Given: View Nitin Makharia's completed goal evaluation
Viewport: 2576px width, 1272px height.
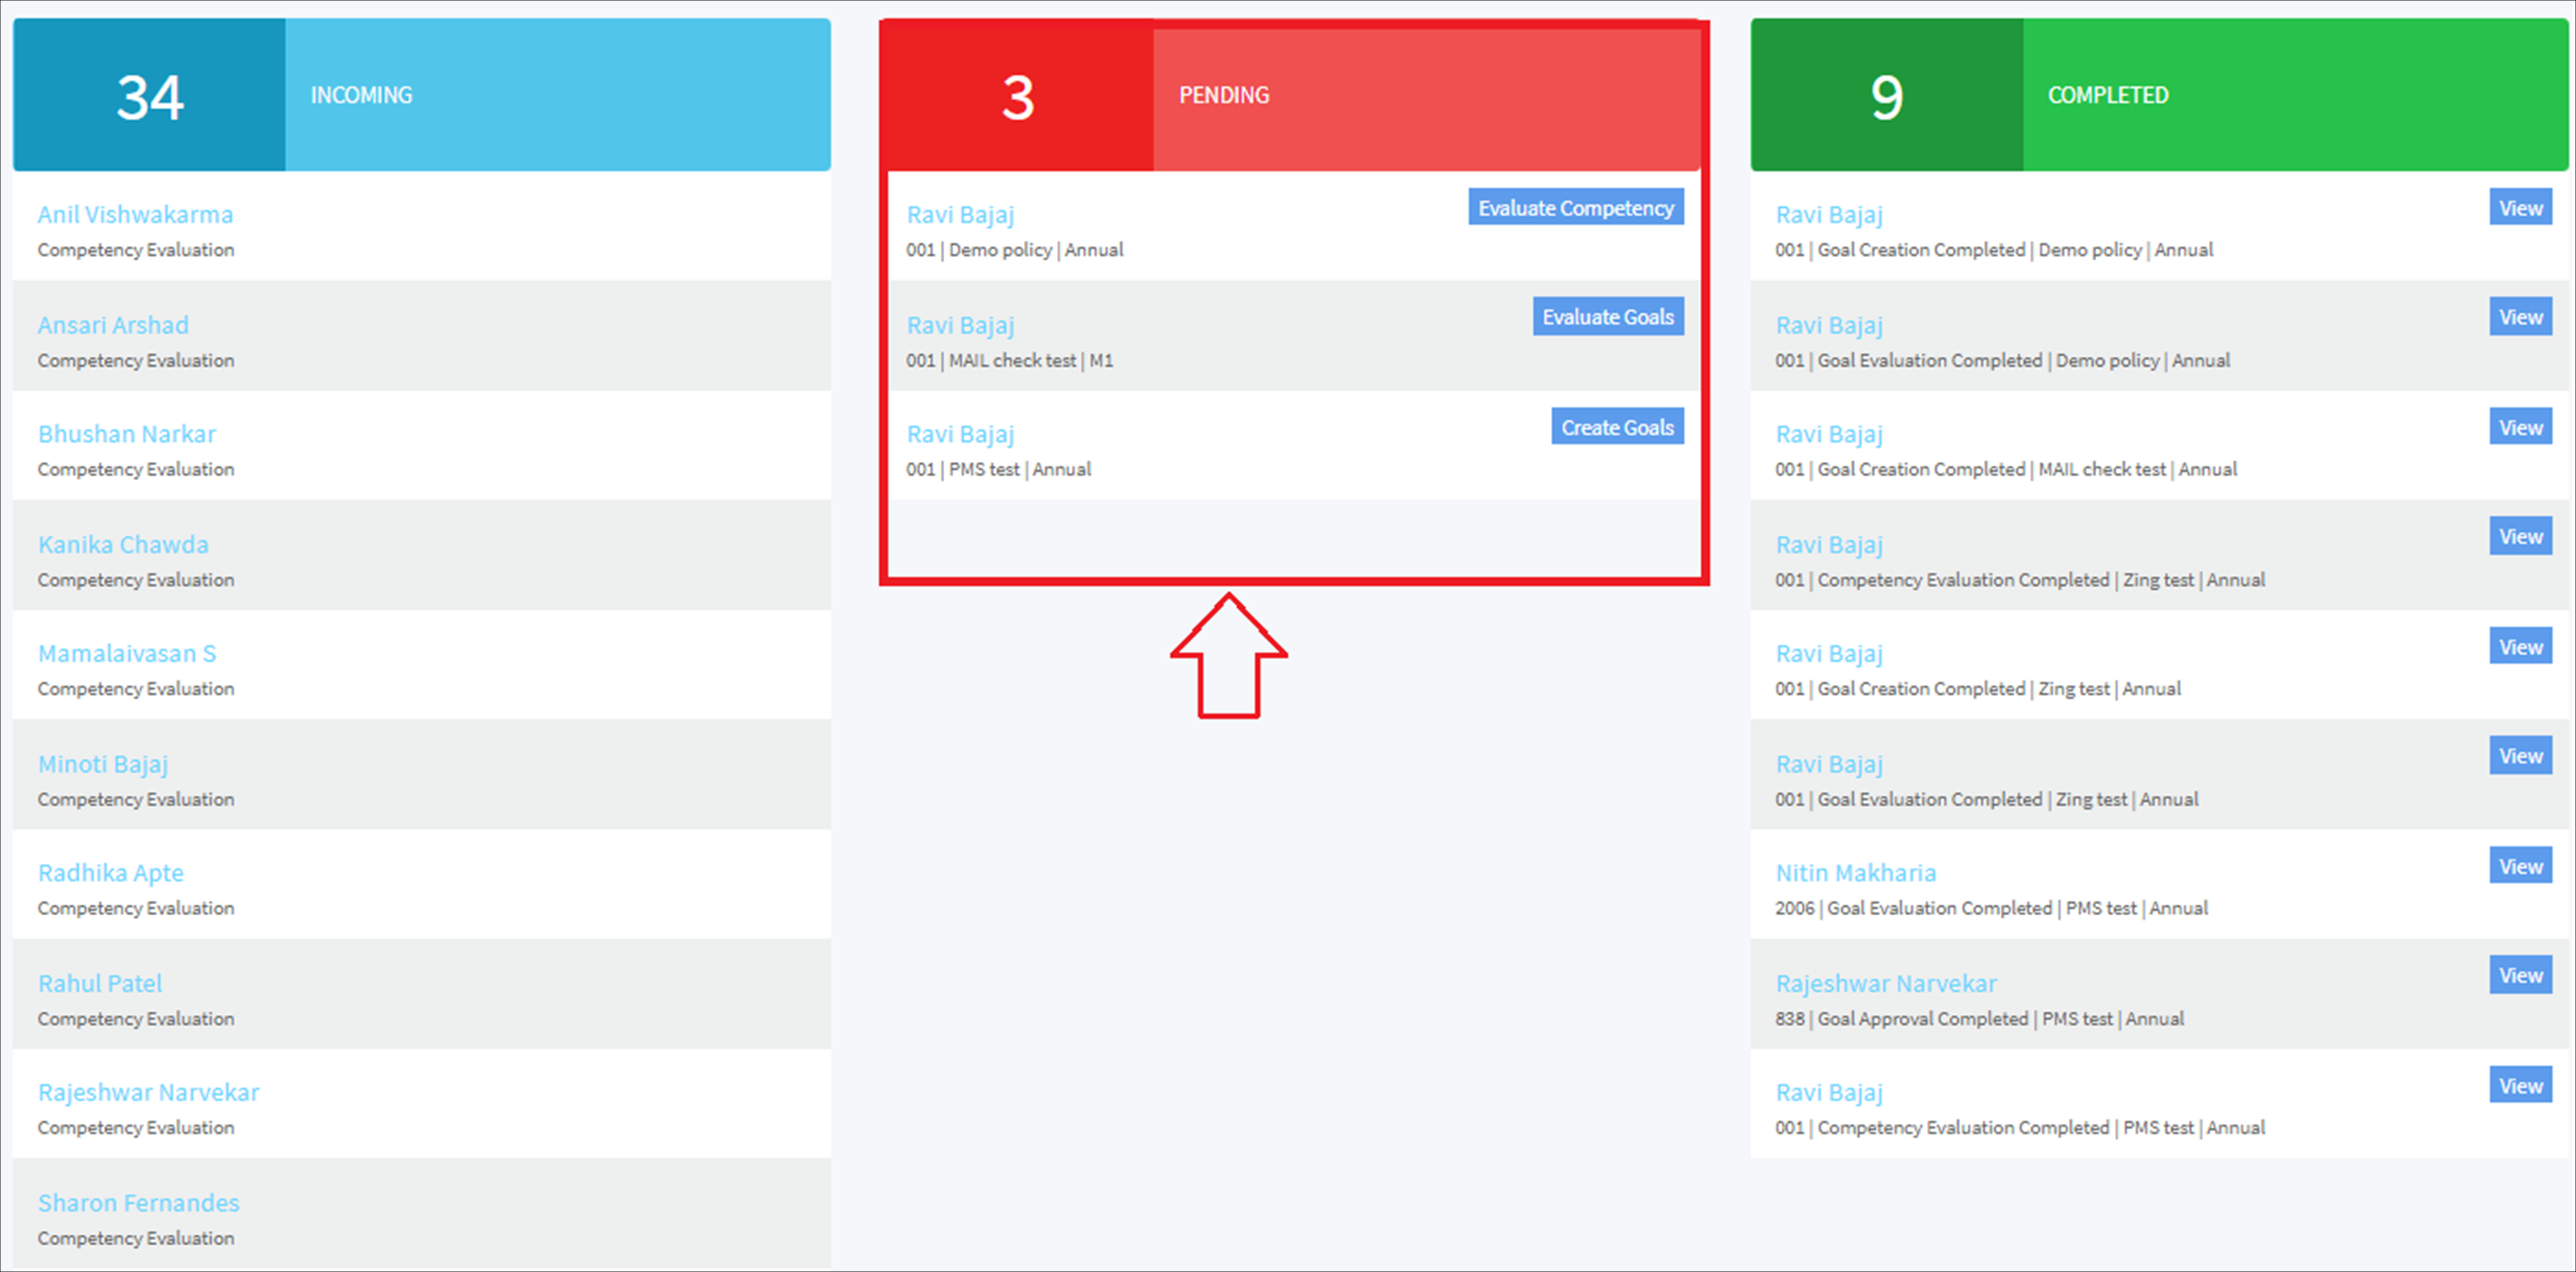Looking at the screenshot, I should (2519, 866).
